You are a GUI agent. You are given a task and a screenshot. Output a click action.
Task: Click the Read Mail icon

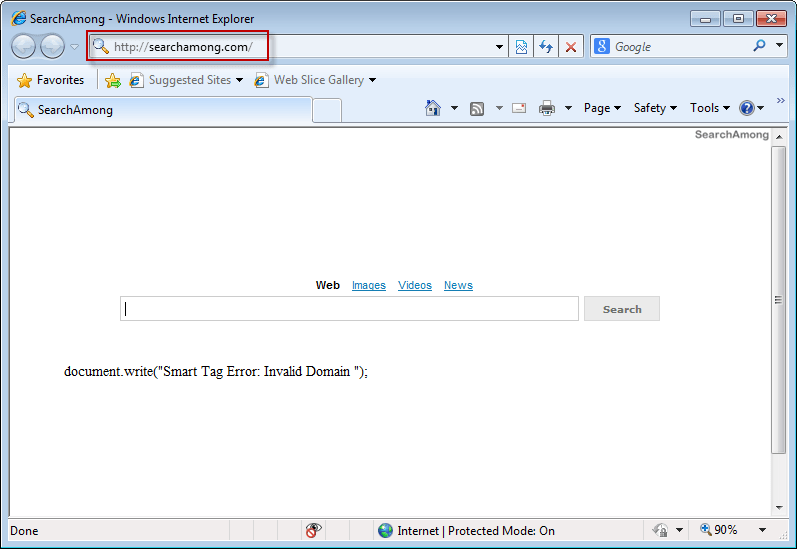click(519, 108)
